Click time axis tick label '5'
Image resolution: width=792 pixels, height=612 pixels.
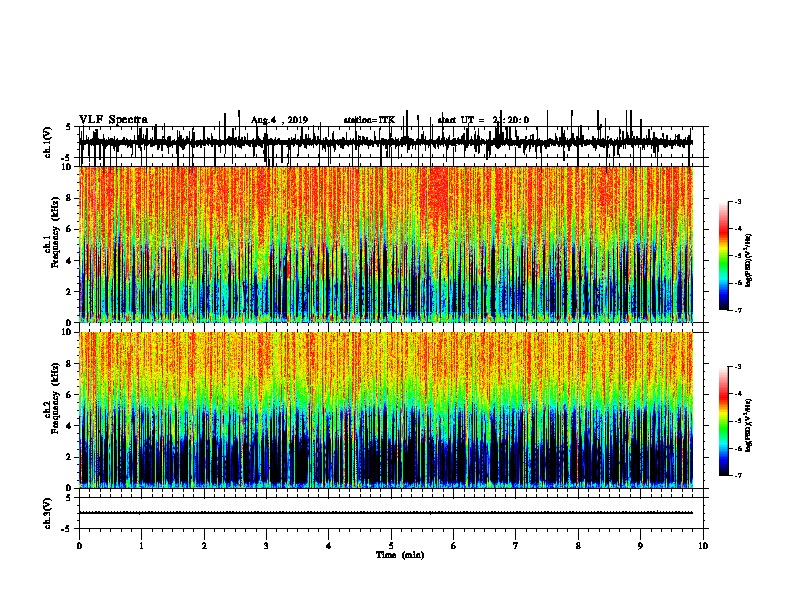click(x=391, y=546)
